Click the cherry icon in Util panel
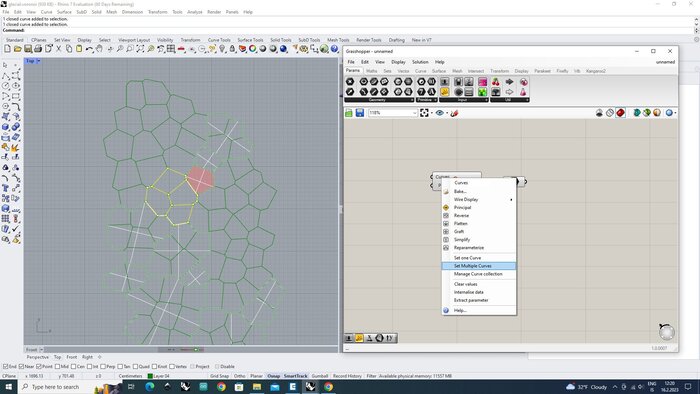 496,82
